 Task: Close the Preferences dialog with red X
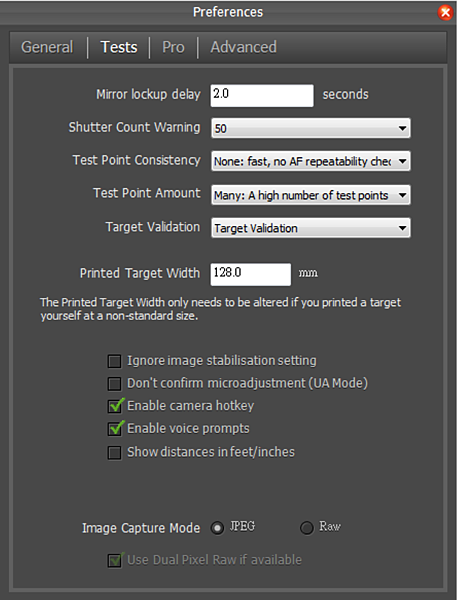445,12
